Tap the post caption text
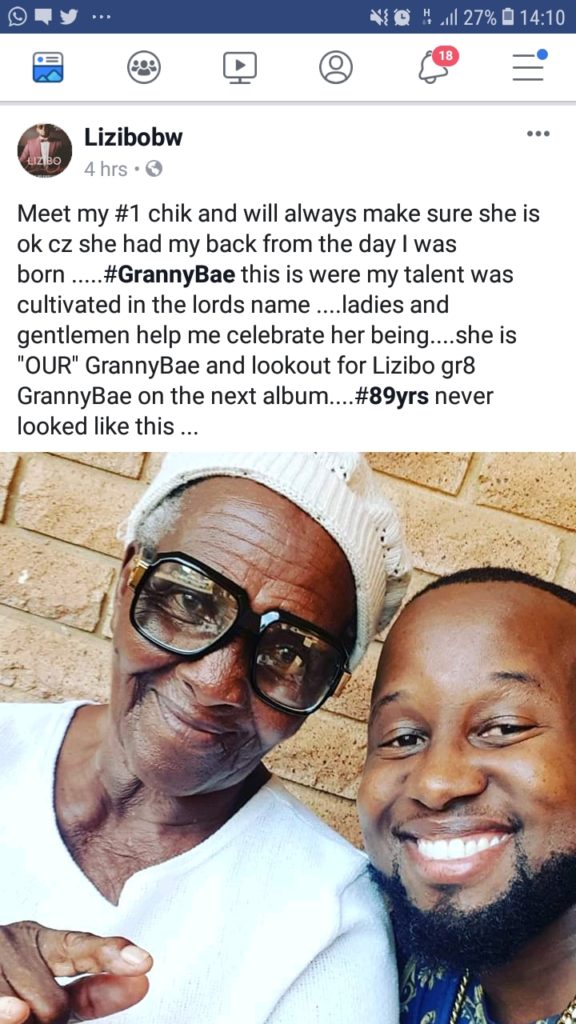Screen dimensions: 576x1024 pyautogui.click(x=278, y=320)
